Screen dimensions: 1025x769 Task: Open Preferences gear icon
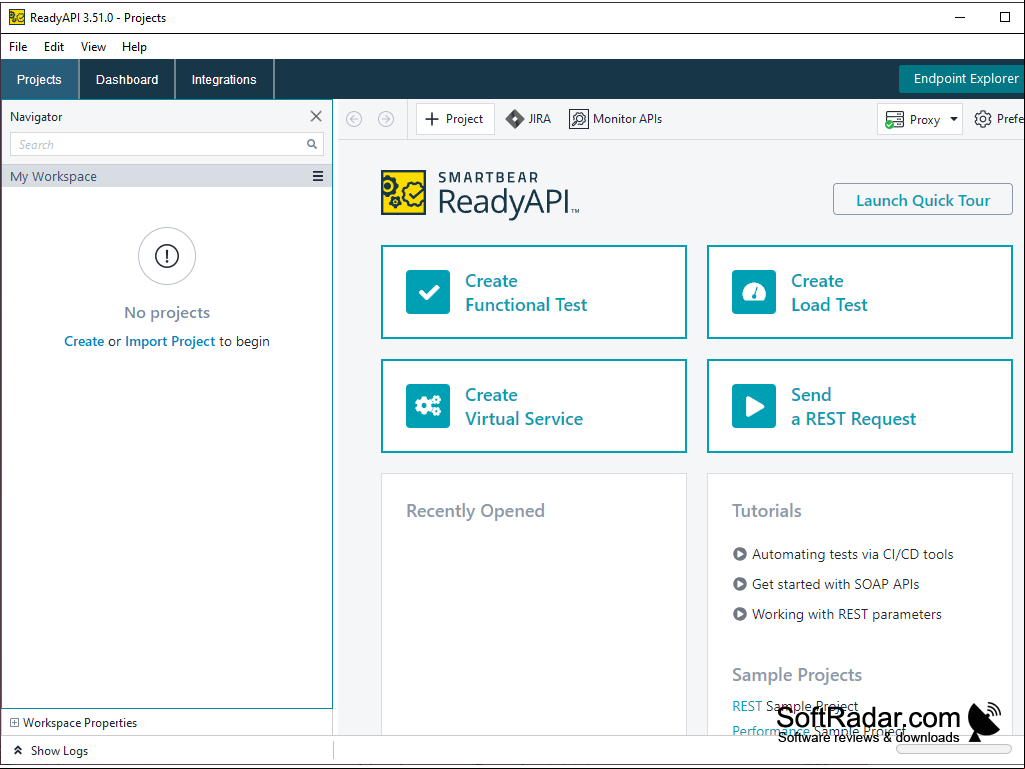(x=983, y=119)
